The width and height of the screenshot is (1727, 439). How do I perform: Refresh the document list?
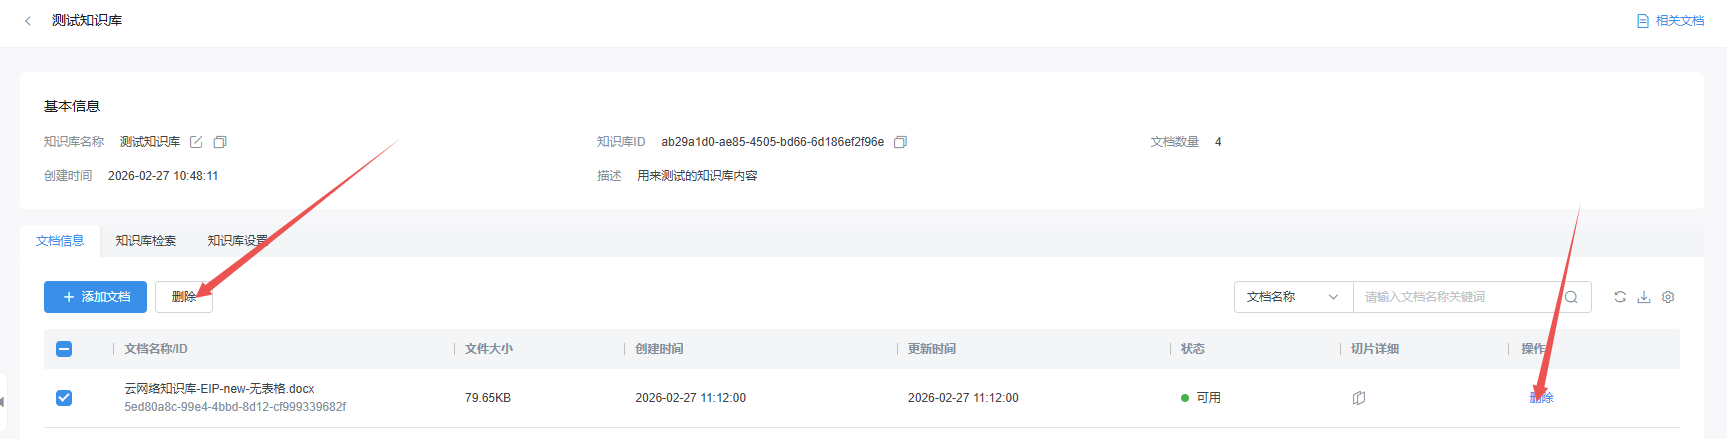pos(1620,297)
